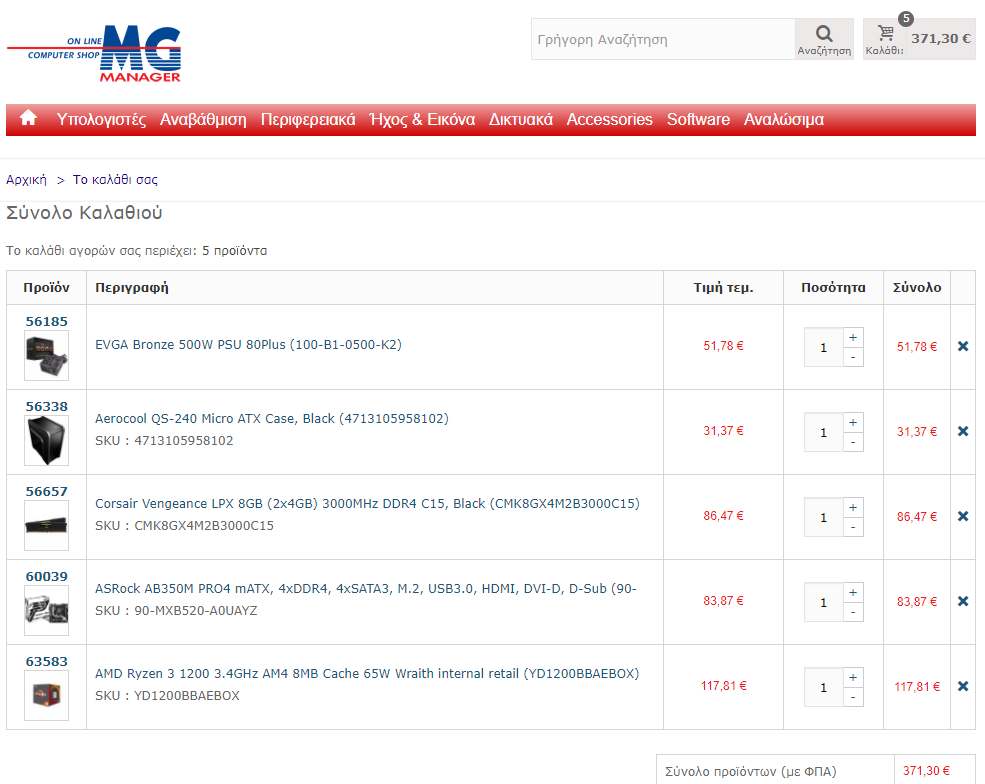Open EVGA power supply product thumbnail
The image size is (985, 784).
click(46, 356)
